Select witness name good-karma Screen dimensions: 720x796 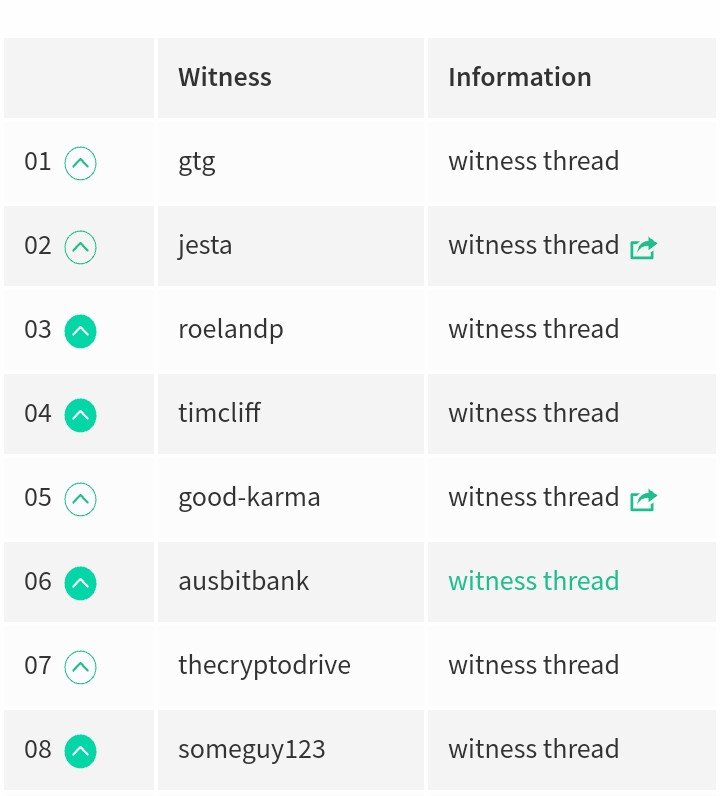pyautogui.click(x=249, y=497)
